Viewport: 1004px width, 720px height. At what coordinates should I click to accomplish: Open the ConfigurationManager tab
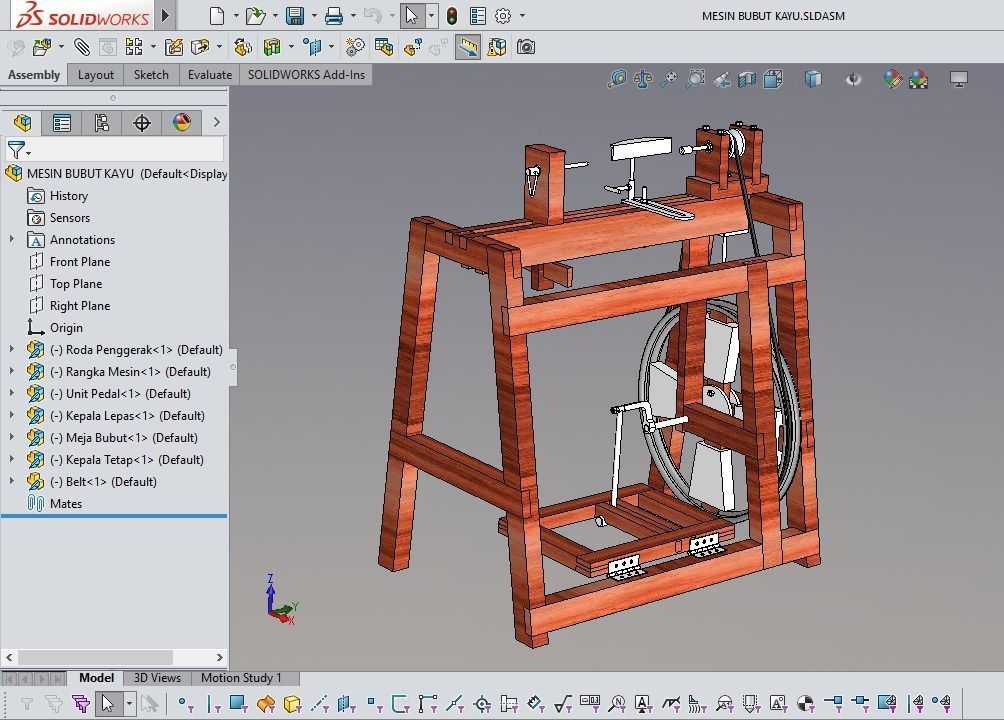101,122
